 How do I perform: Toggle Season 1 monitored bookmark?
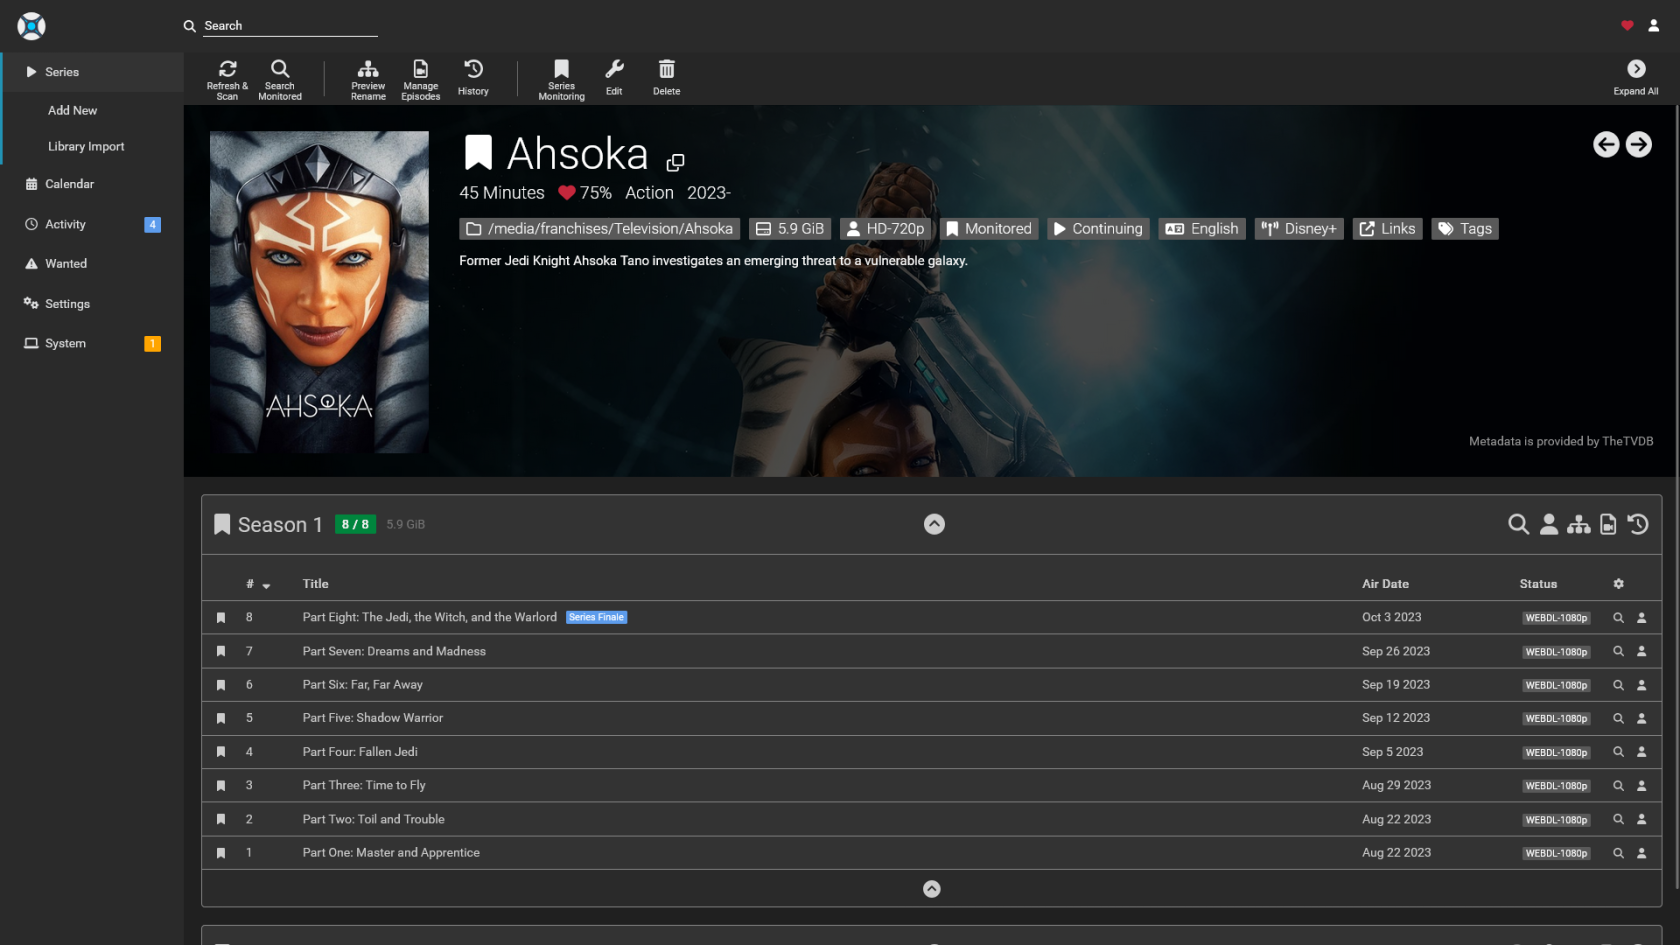pyautogui.click(x=222, y=524)
